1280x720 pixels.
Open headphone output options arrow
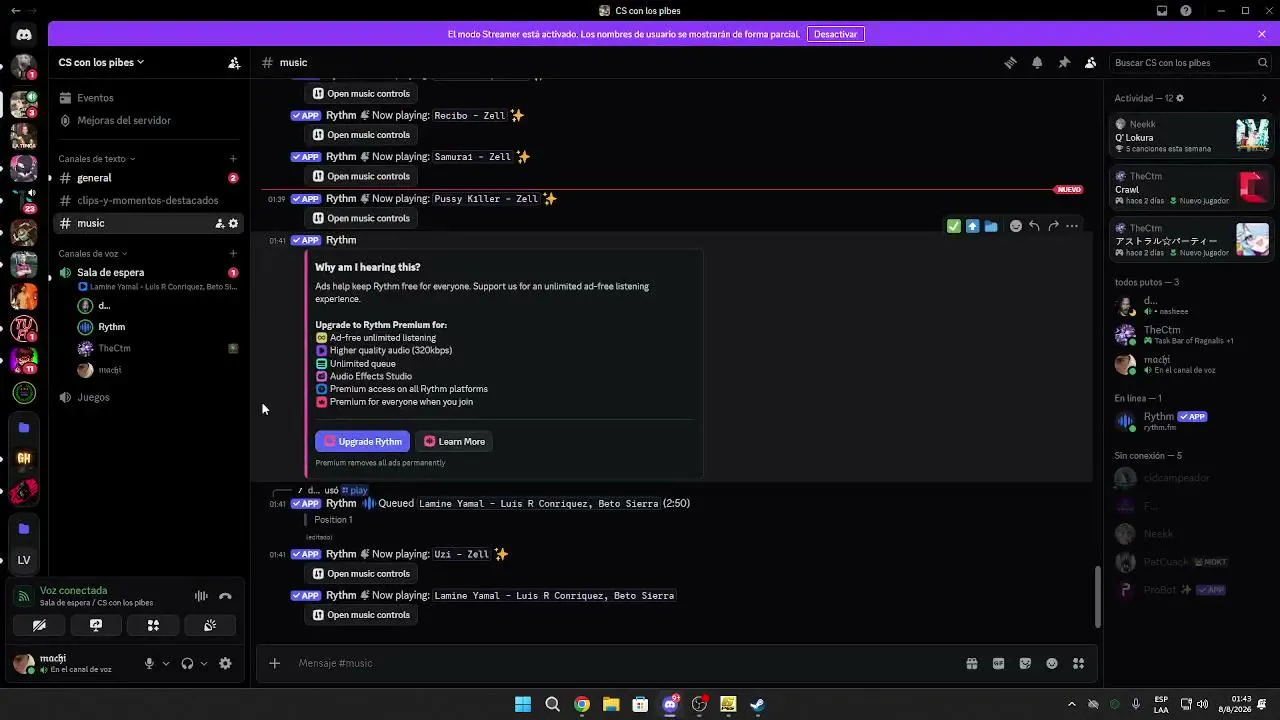pyautogui.click(x=204, y=663)
